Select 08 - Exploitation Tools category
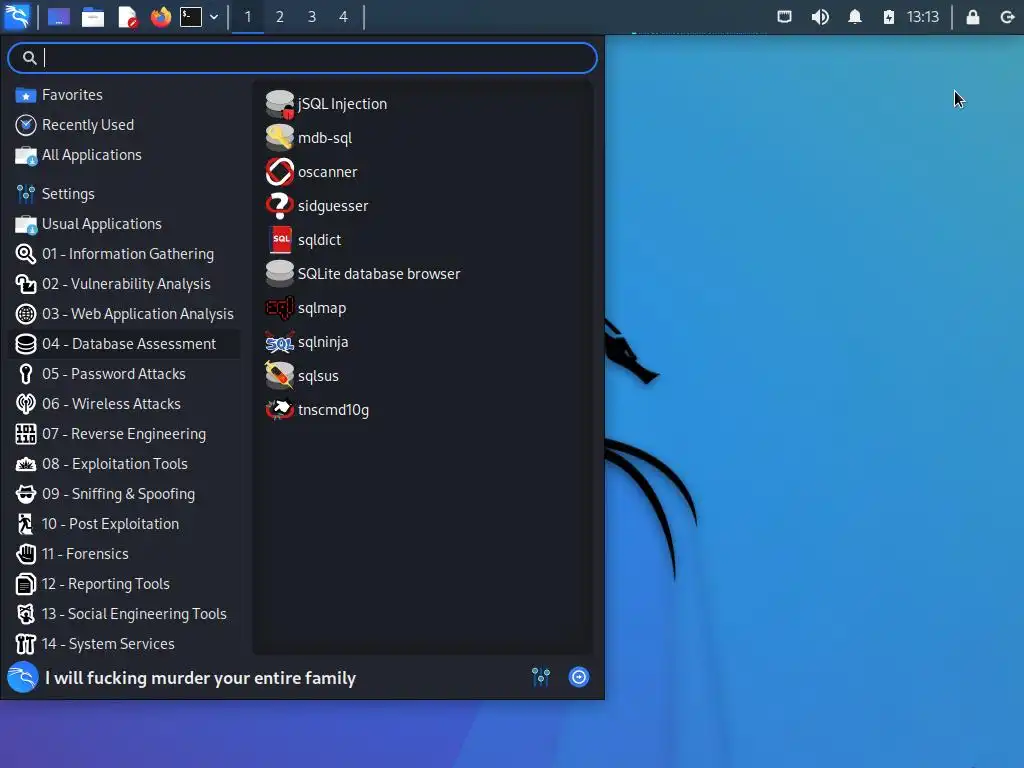This screenshot has width=1024, height=768. tap(125, 464)
